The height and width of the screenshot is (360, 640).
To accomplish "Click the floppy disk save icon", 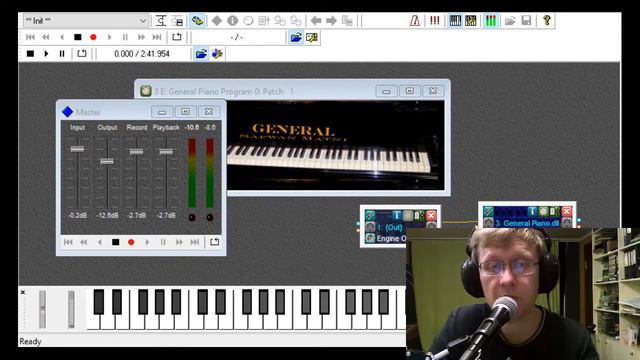I will 527,20.
